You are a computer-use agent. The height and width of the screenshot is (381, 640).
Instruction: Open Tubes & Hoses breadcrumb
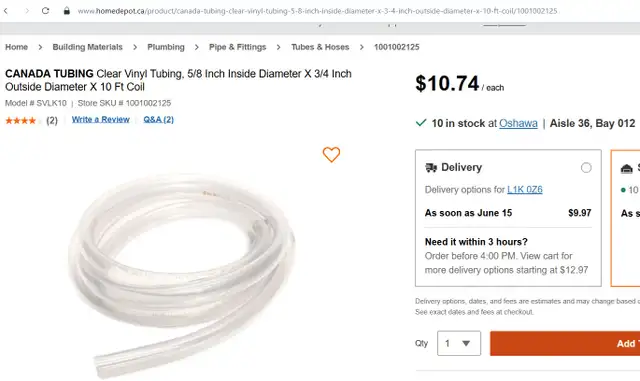click(320, 47)
